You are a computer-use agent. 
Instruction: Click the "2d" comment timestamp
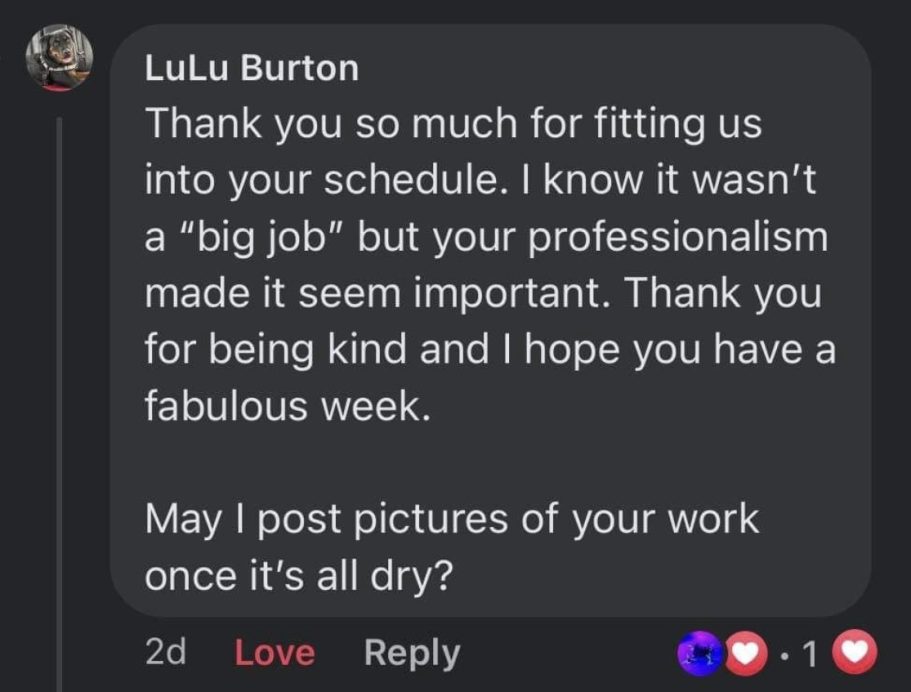tap(166, 653)
